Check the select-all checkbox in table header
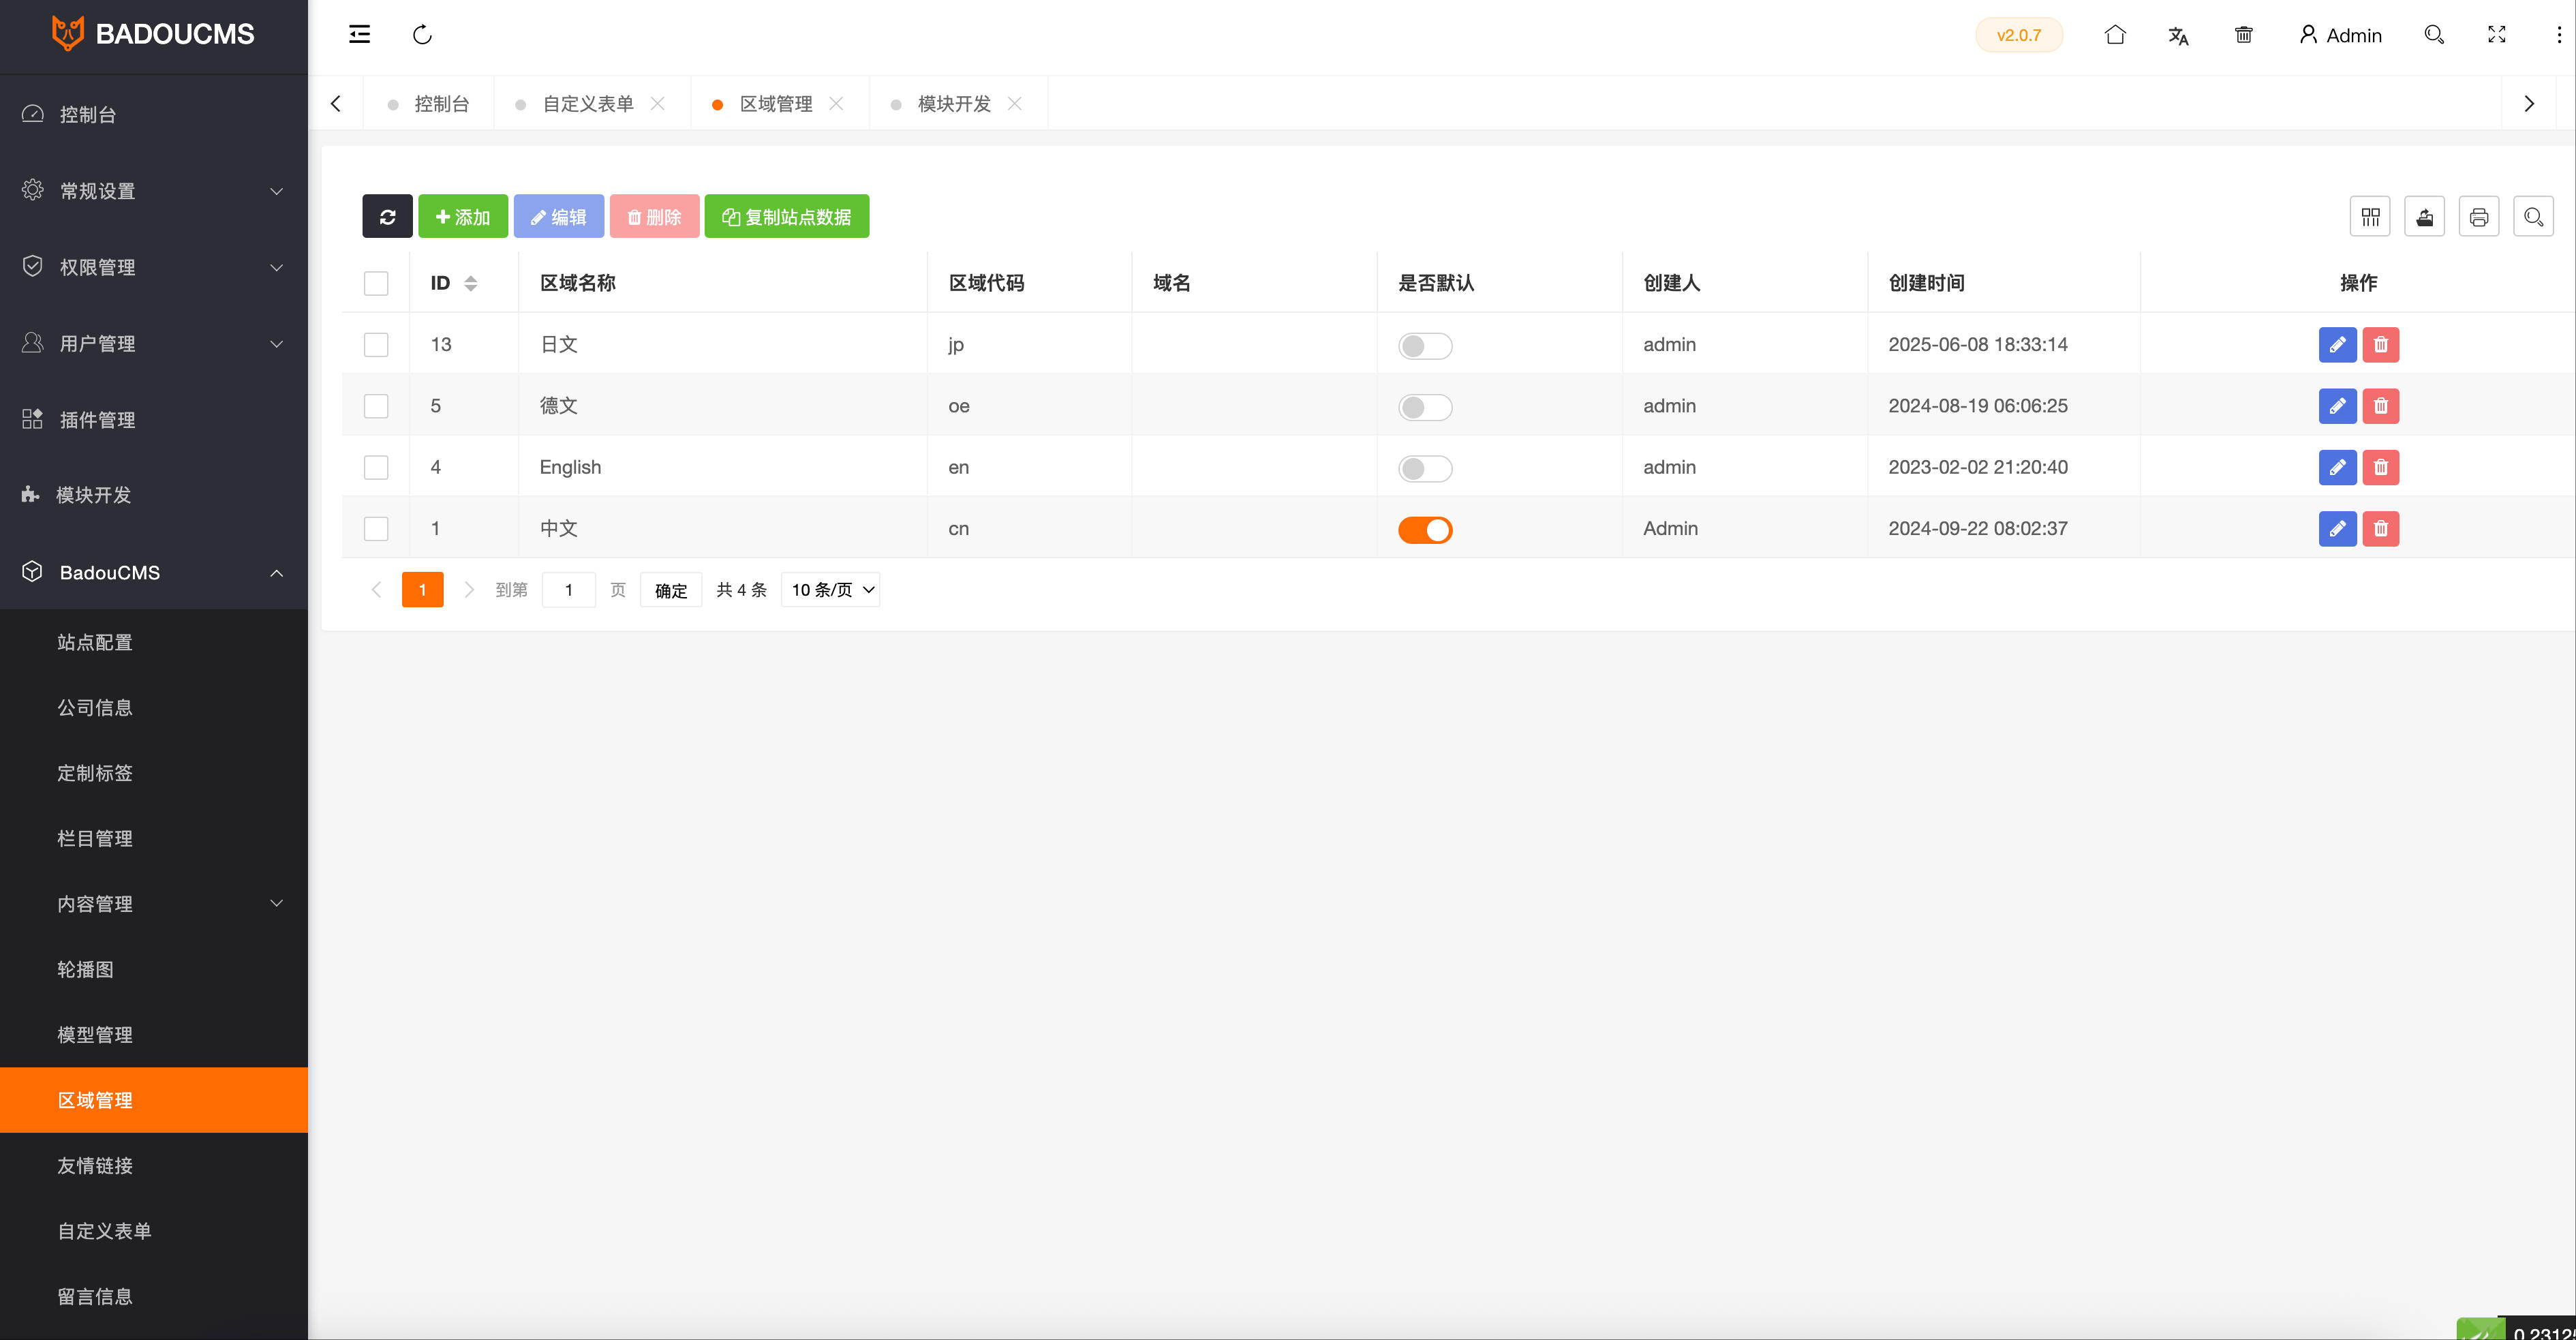 (376, 283)
